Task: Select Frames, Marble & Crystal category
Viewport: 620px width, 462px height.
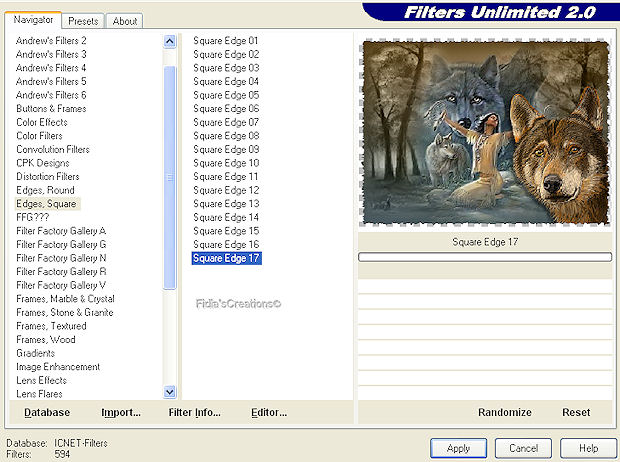Action: (65, 299)
